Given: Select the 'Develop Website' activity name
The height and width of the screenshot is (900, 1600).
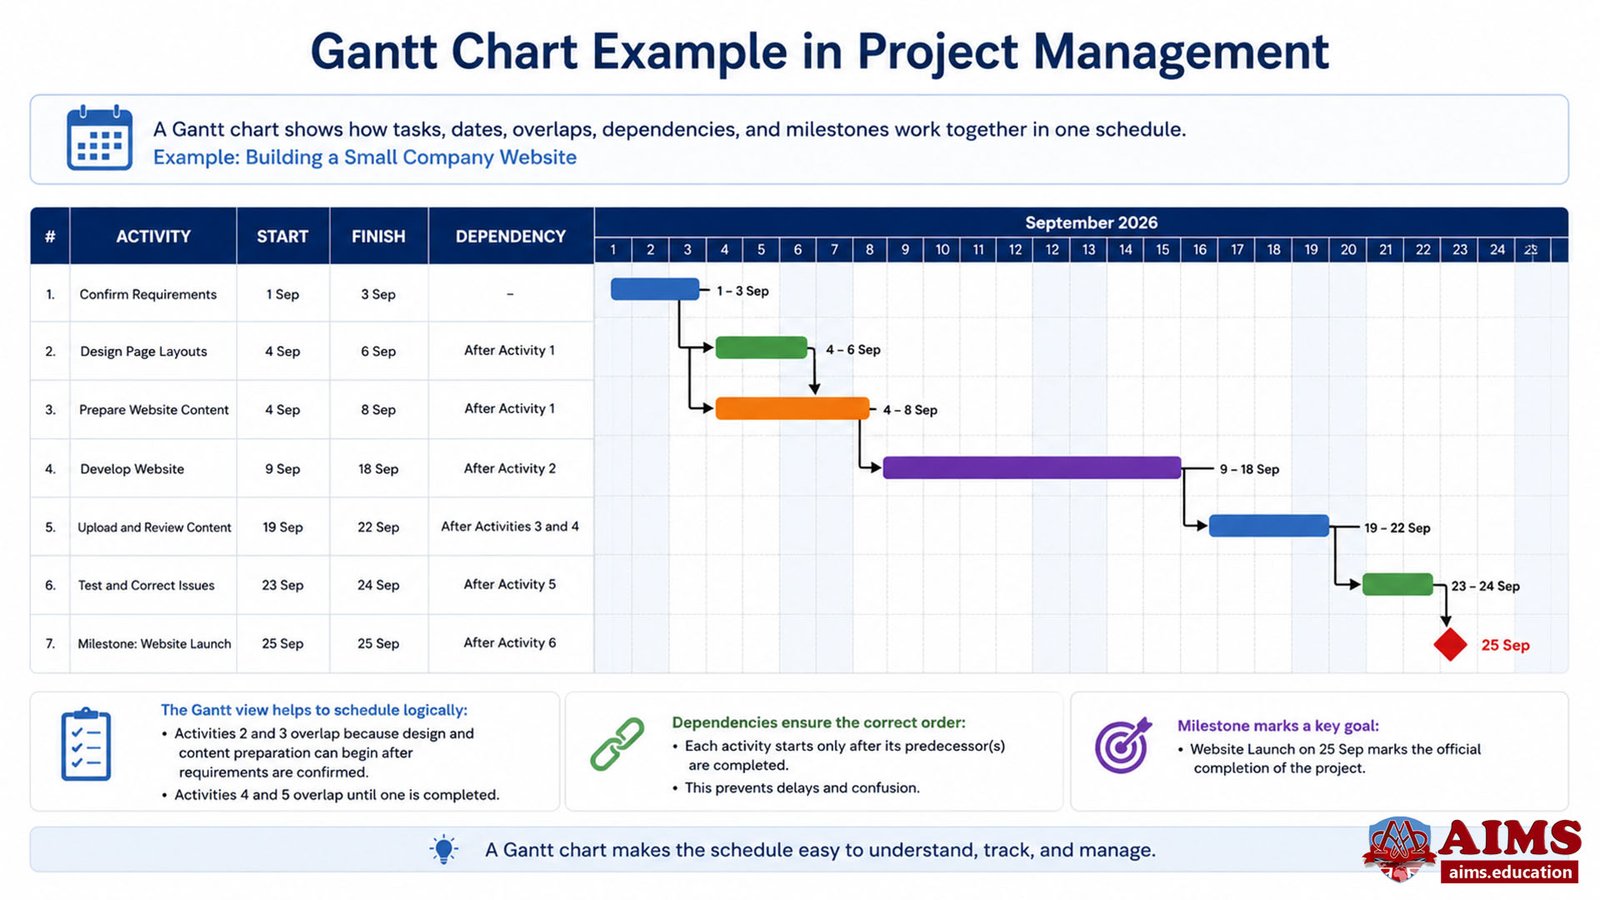Looking at the screenshot, I should tap(132, 469).
